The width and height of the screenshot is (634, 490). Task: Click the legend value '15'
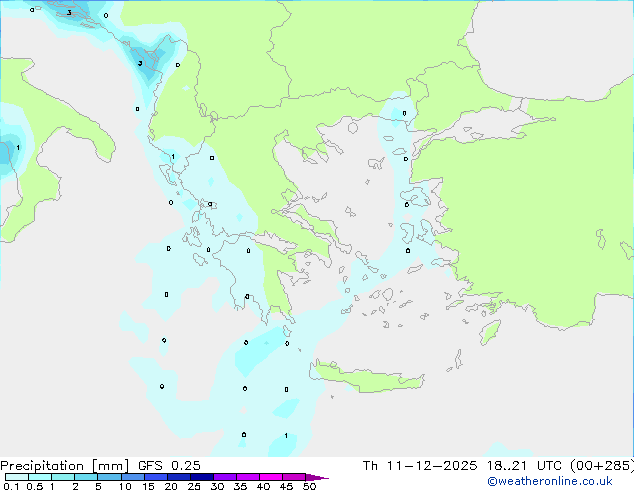[x=148, y=486]
